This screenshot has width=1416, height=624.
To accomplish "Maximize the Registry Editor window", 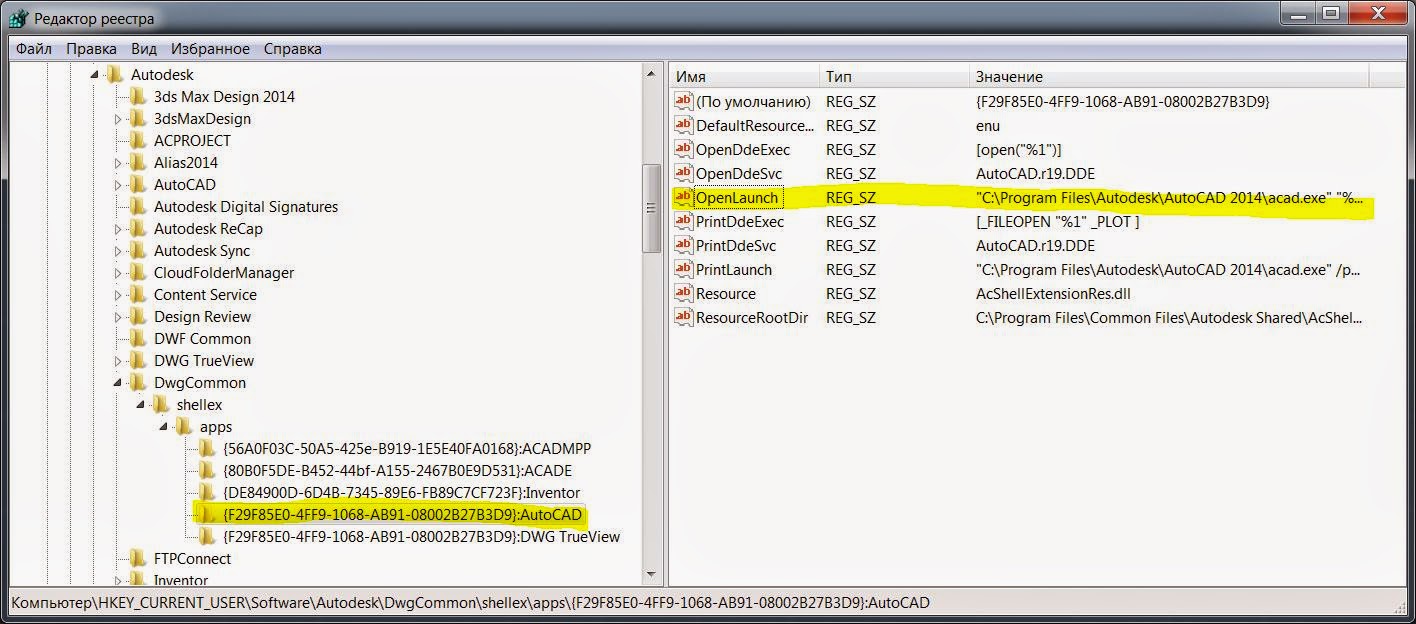I will coord(1330,13).
